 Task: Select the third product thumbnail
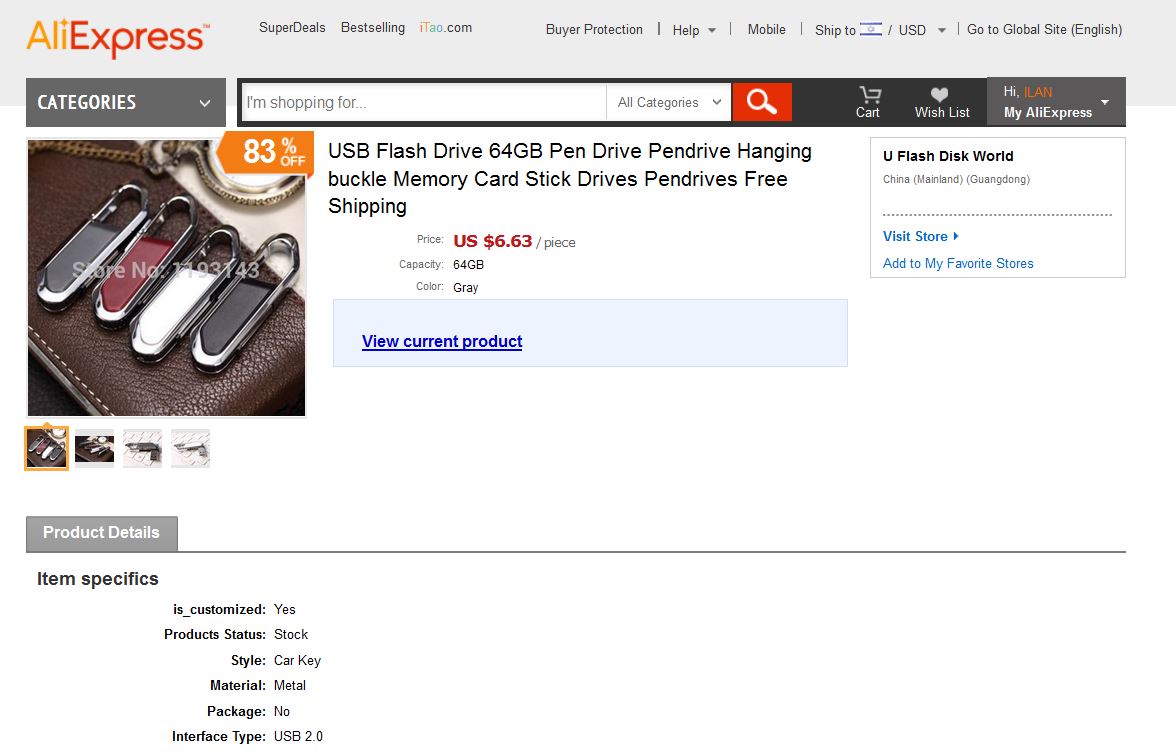(x=142, y=449)
